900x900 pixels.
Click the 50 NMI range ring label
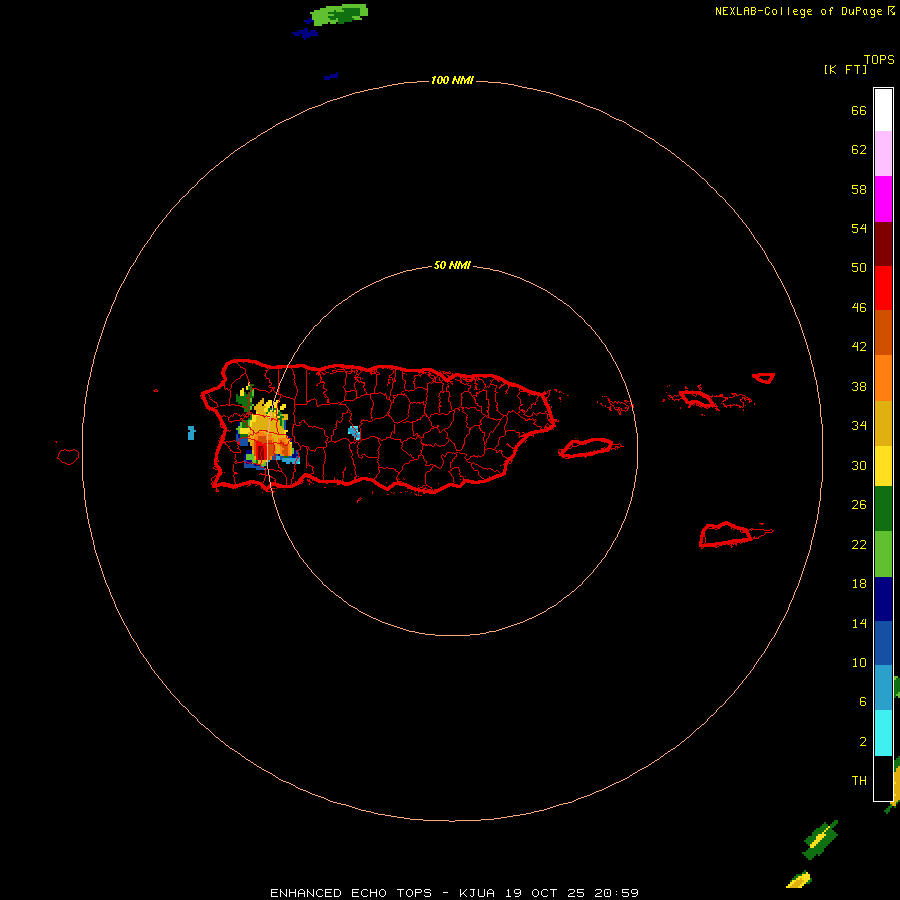tap(452, 265)
